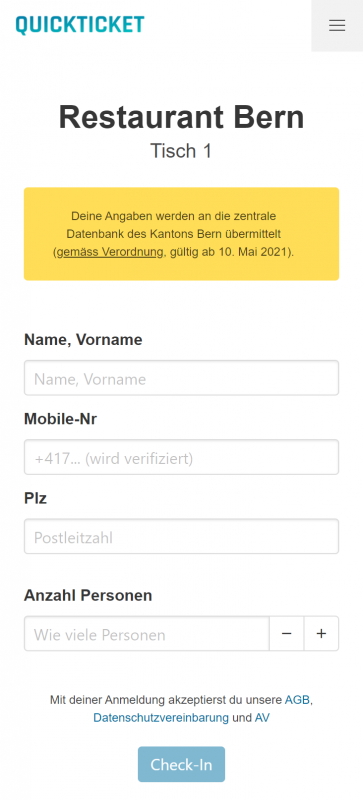This screenshot has width=363, height=800.
Task: Focus the Name, Vorname input field
Action: 181,378
